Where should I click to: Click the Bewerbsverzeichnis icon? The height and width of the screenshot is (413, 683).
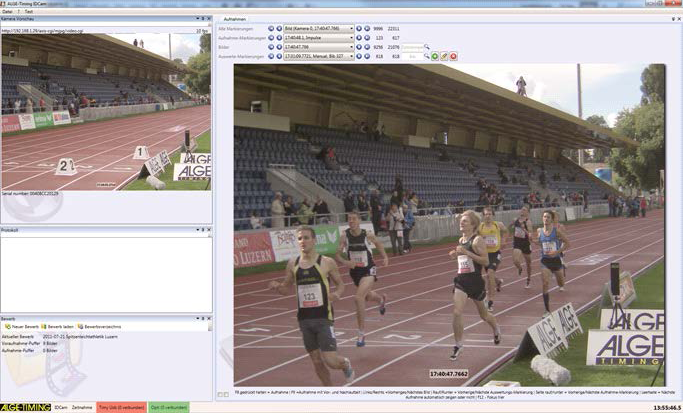80,326
